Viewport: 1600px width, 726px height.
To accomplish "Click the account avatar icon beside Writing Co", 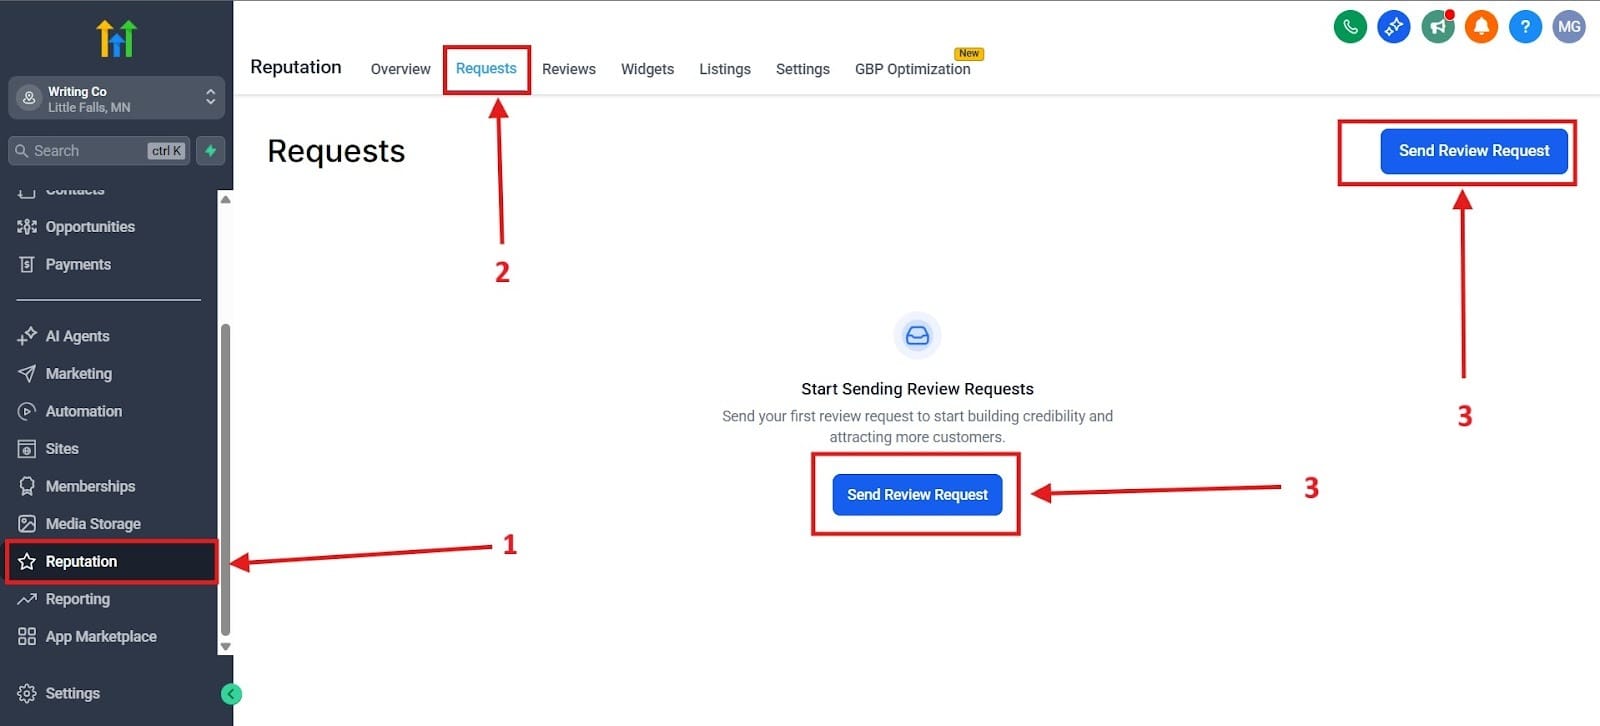I will pyautogui.click(x=29, y=98).
